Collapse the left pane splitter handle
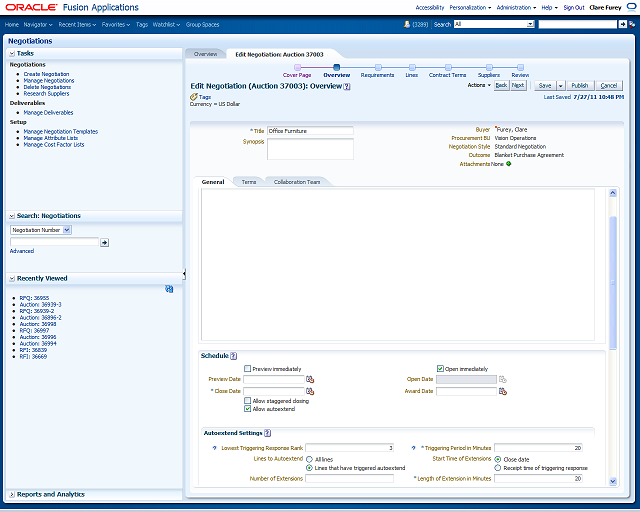The width and height of the screenshot is (640, 512). pyautogui.click(x=184, y=274)
